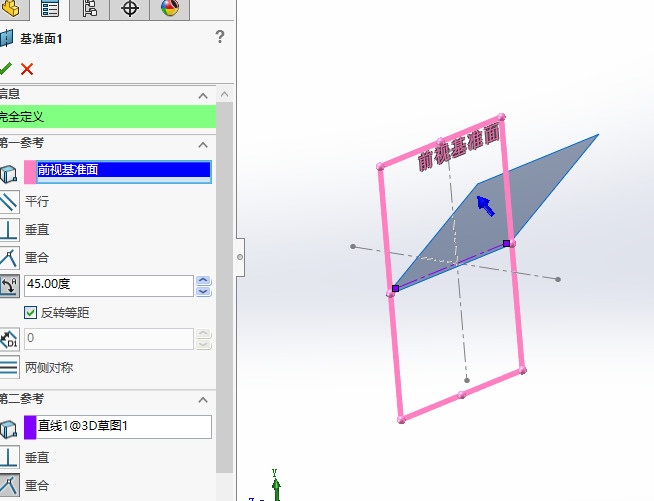Cancel the plane with red X
Screen dimensions: 654x501
(x=27, y=69)
